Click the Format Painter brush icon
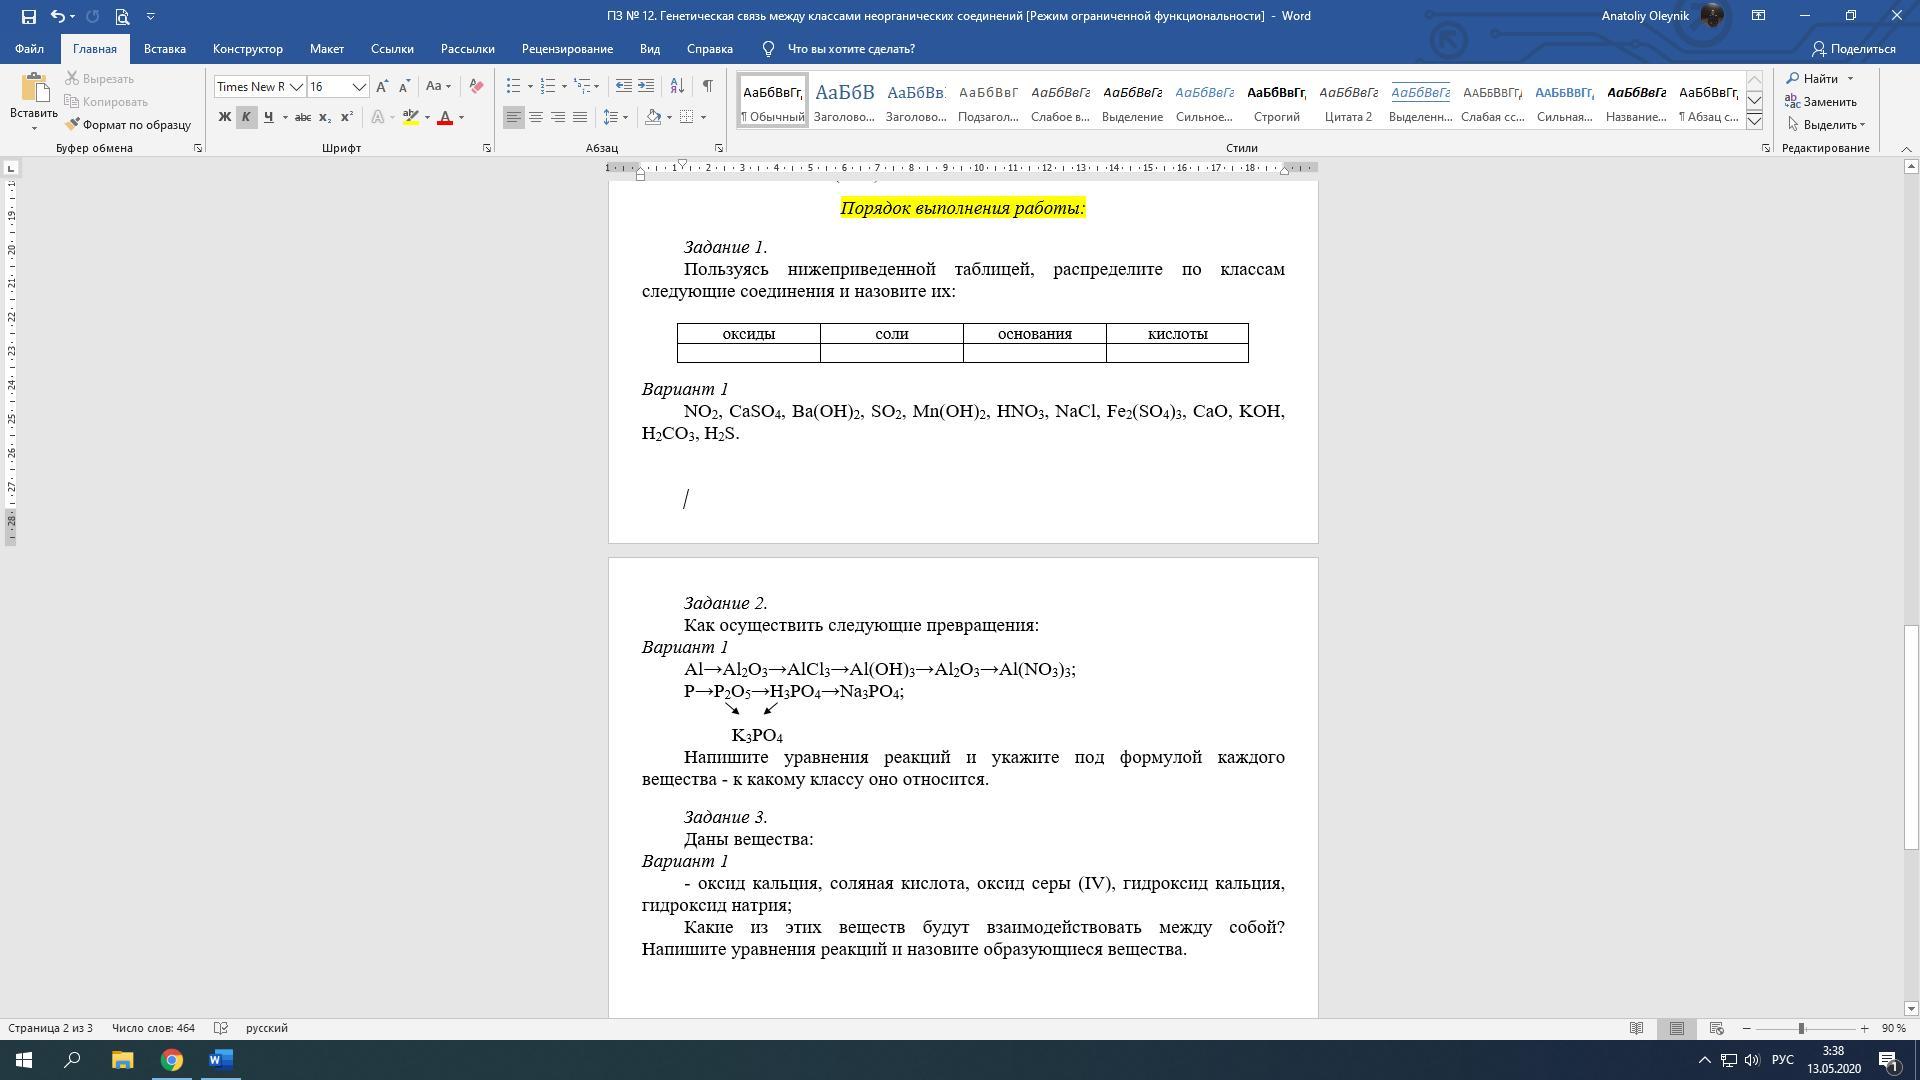Image resolution: width=1920 pixels, height=1080 pixels. 73,125
